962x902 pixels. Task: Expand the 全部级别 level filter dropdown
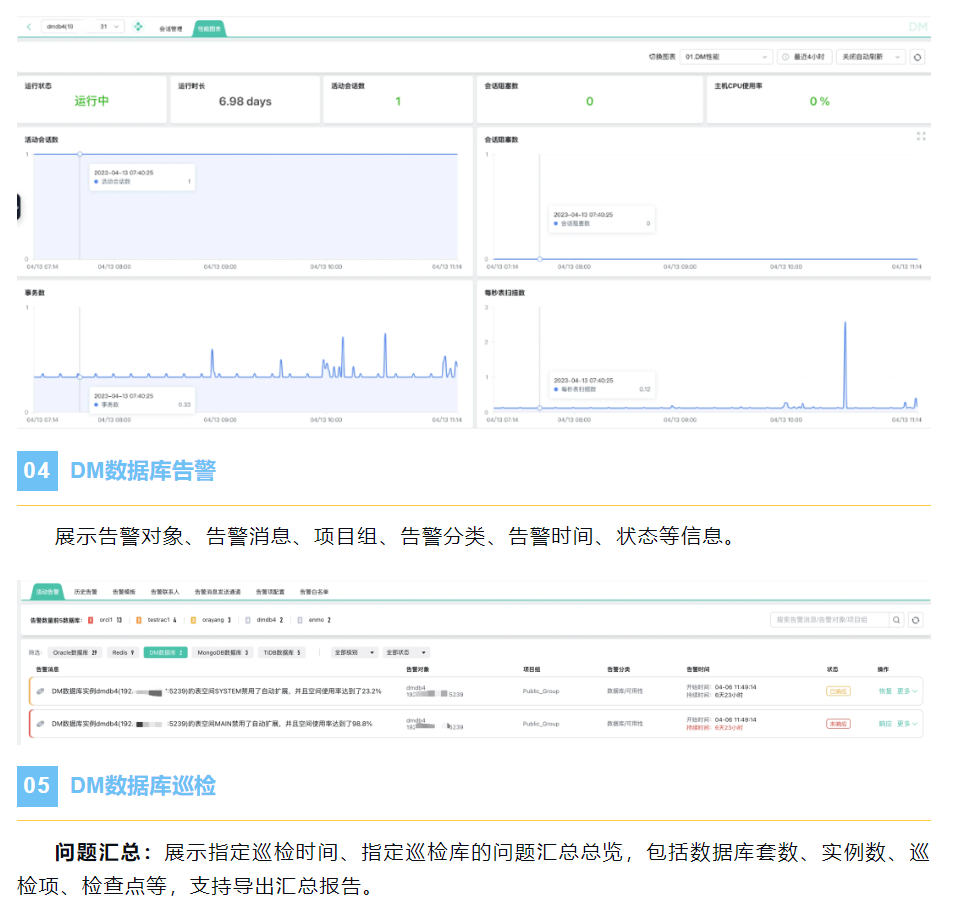pos(355,652)
